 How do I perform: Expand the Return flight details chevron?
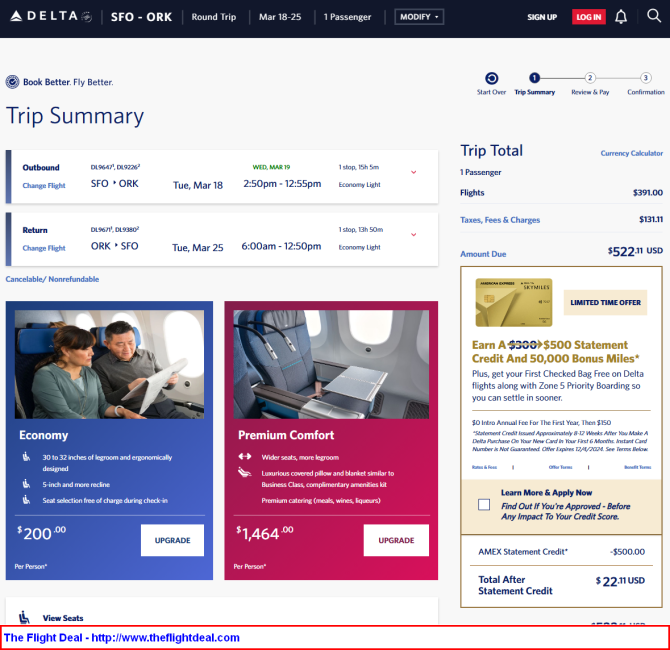tap(413, 235)
